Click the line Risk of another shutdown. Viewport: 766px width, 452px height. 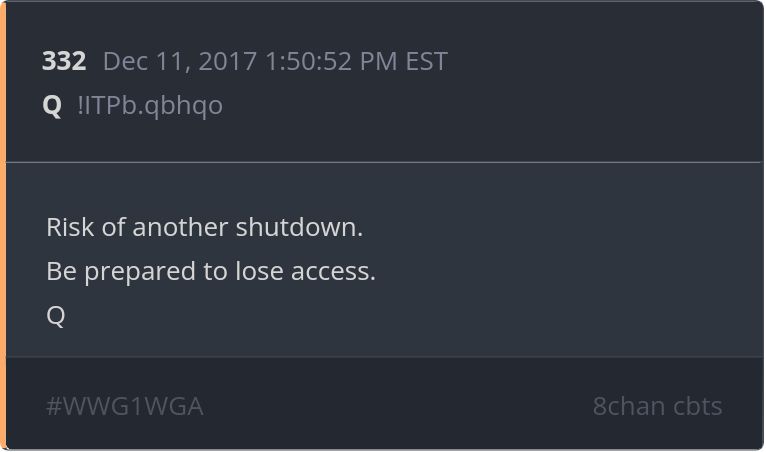[x=205, y=227]
